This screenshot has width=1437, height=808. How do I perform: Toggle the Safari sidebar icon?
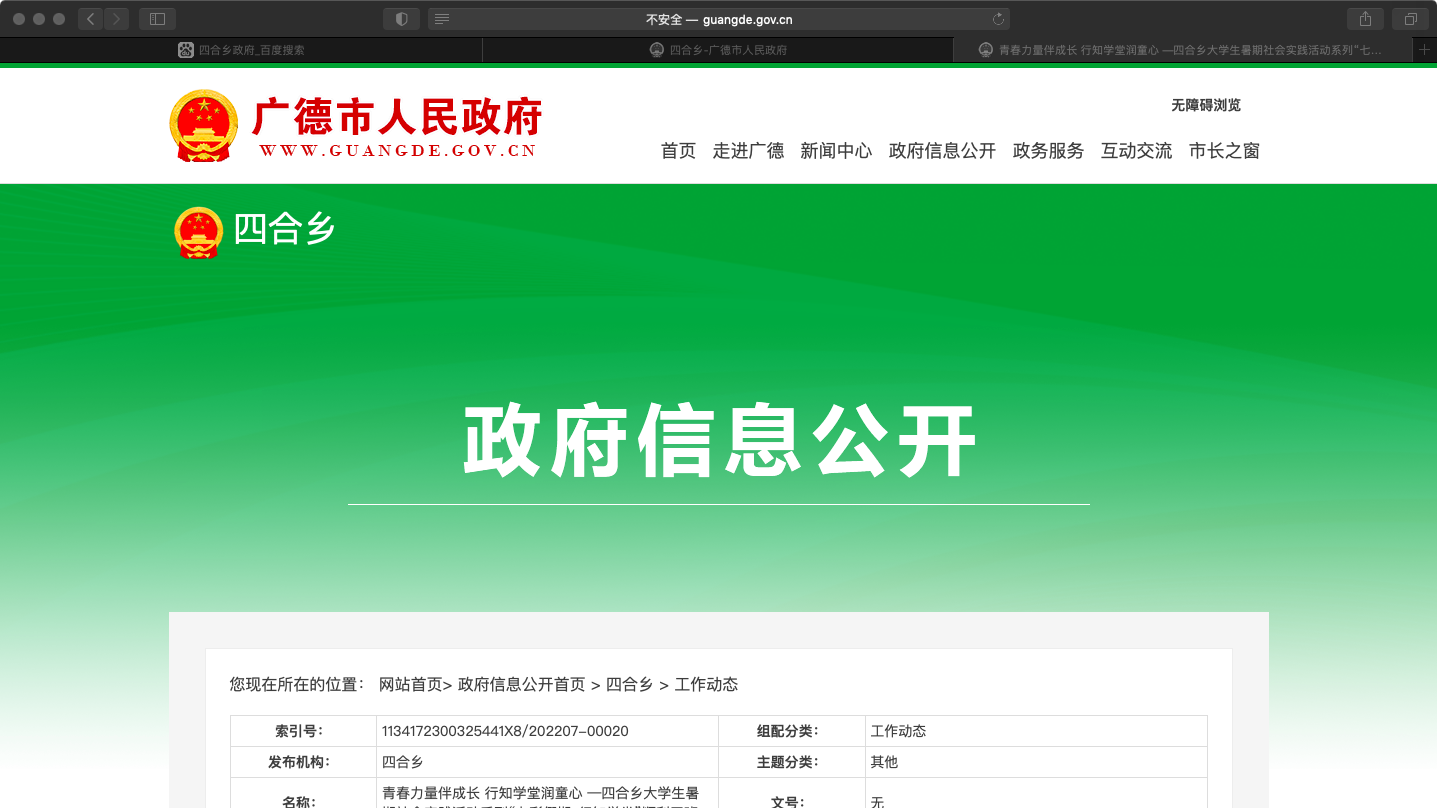[157, 19]
